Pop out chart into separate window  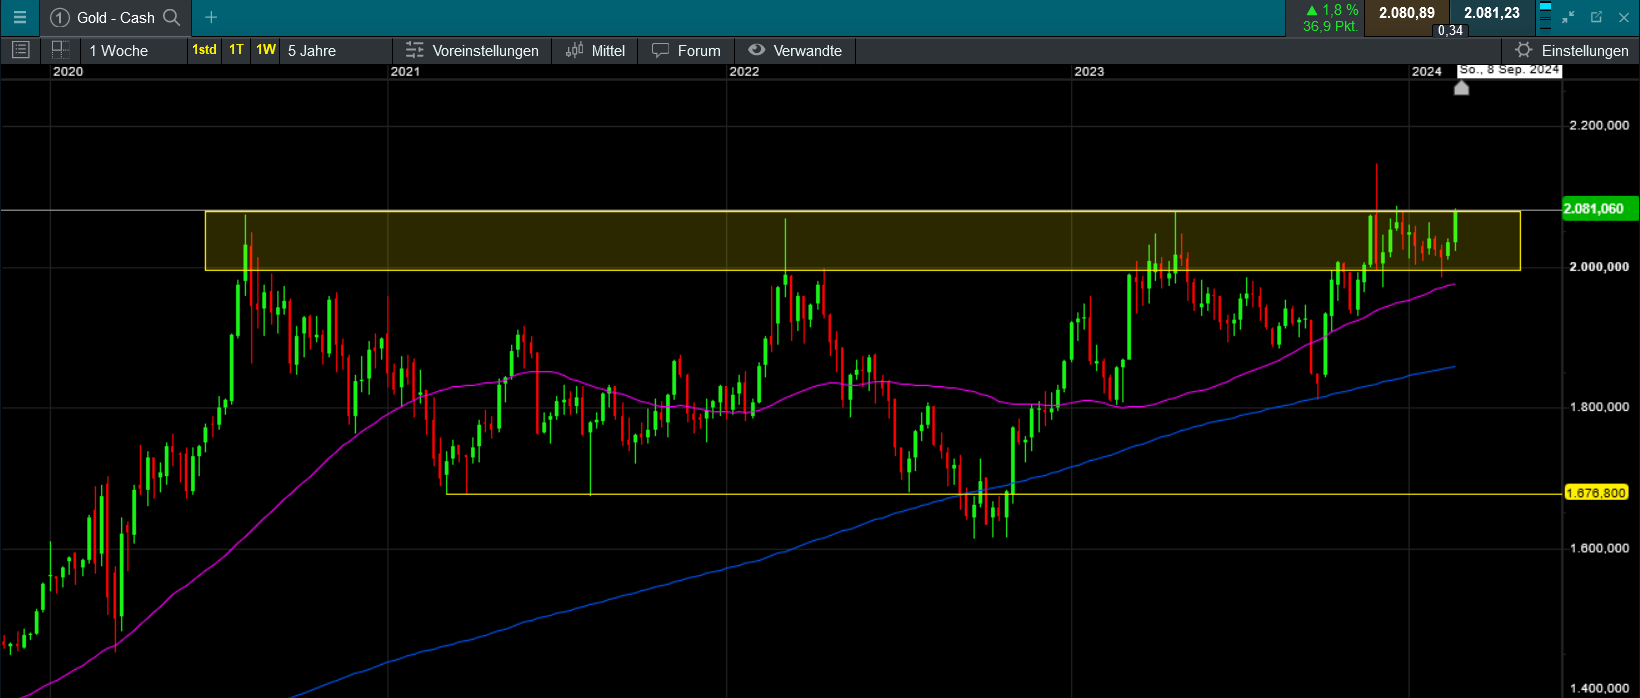(x=1596, y=17)
